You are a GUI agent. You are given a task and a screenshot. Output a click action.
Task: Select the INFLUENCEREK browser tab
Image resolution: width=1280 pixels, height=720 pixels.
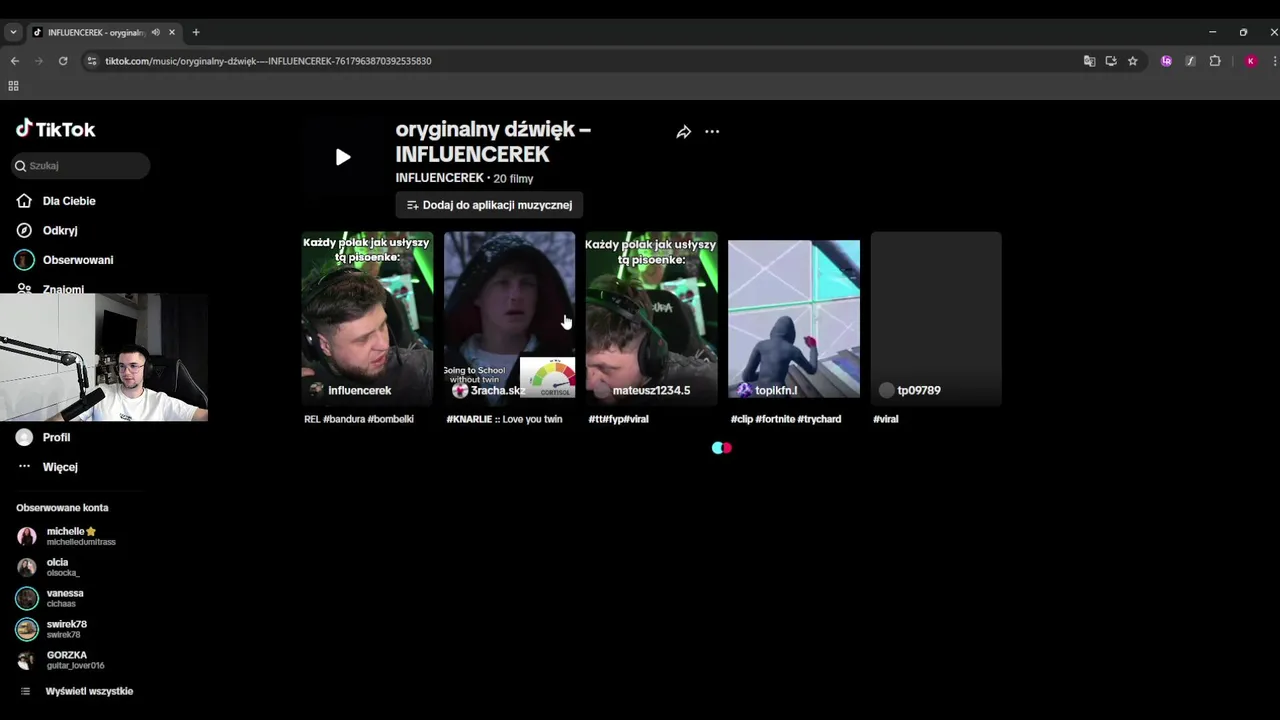coord(104,32)
